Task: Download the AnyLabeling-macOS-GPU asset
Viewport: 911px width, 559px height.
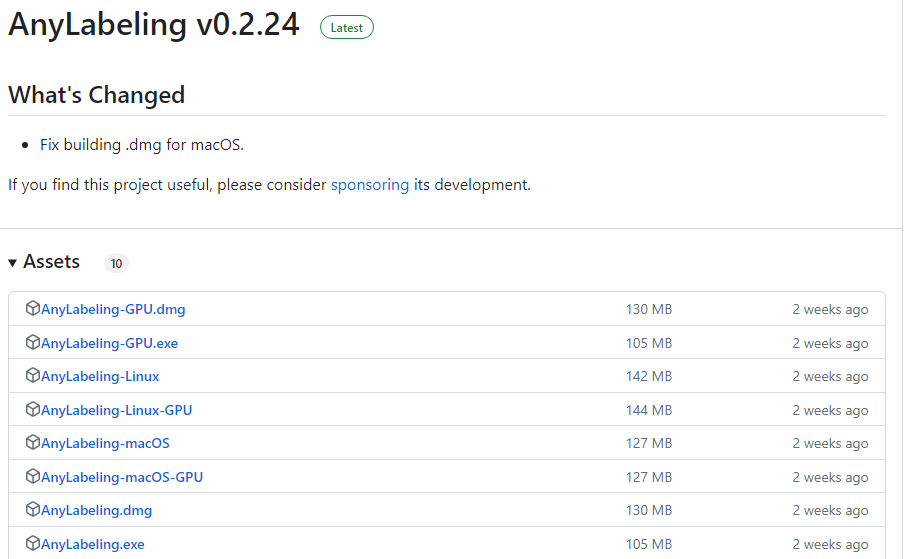Action: (x=121, y=477)
